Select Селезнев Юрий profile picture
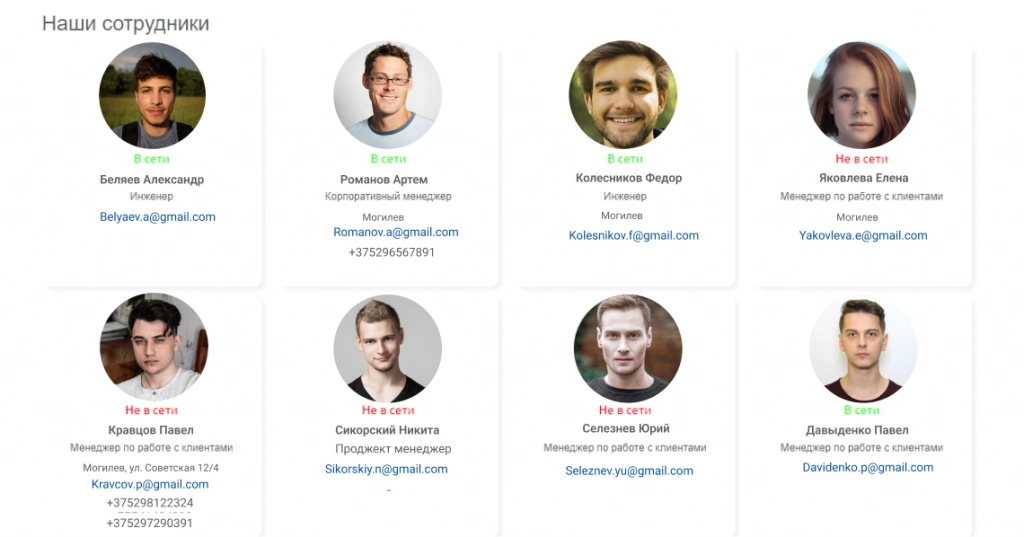1024x537 pixels. pyautogui.click(x=628, y=348)
